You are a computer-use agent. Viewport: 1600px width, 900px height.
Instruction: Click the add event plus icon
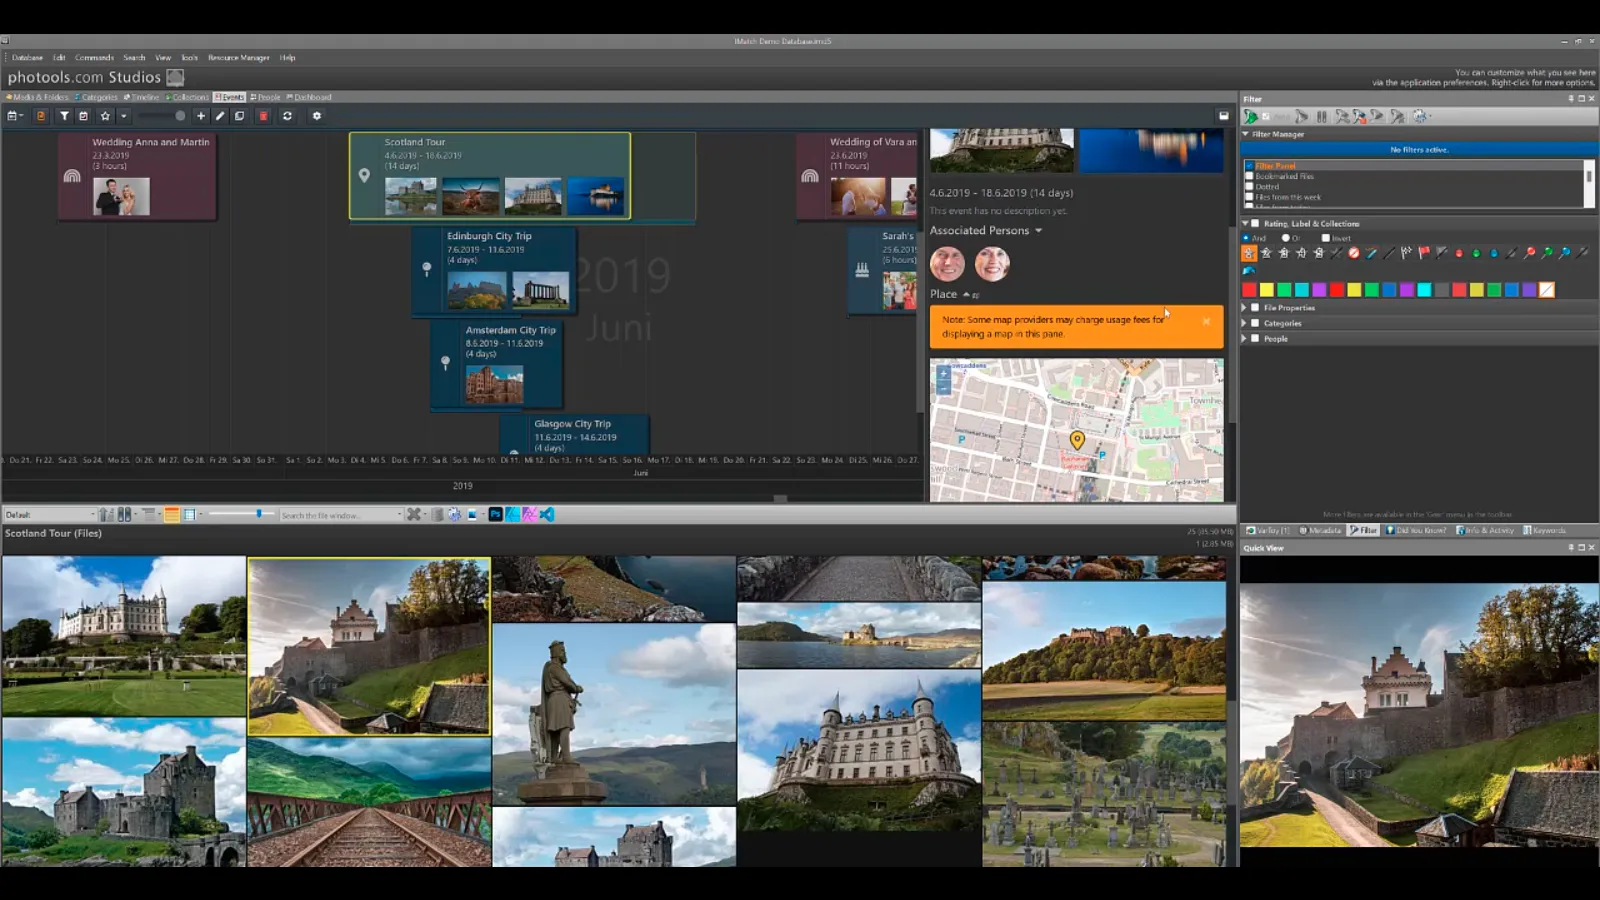pos(201,116)
